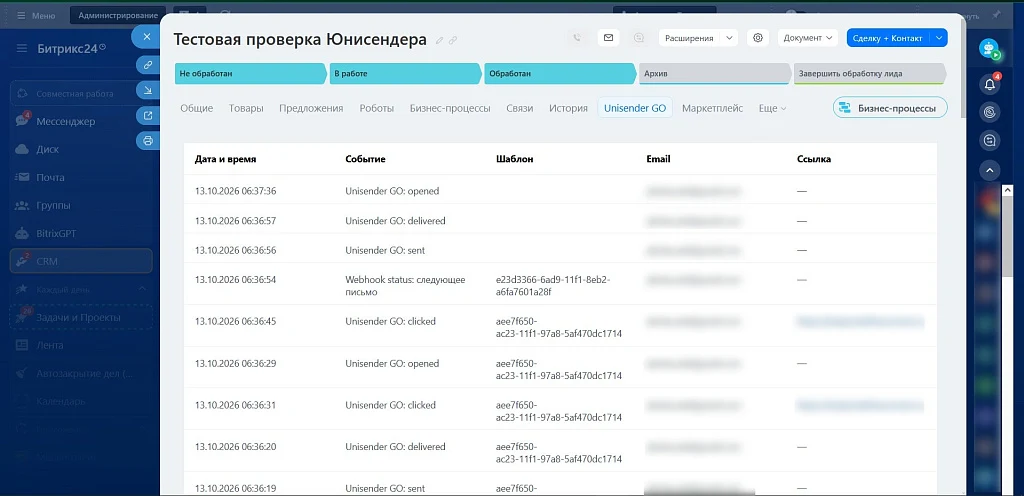
Task: Open the BitrixGPT copilot robot icon
Action: pos(989,50)
